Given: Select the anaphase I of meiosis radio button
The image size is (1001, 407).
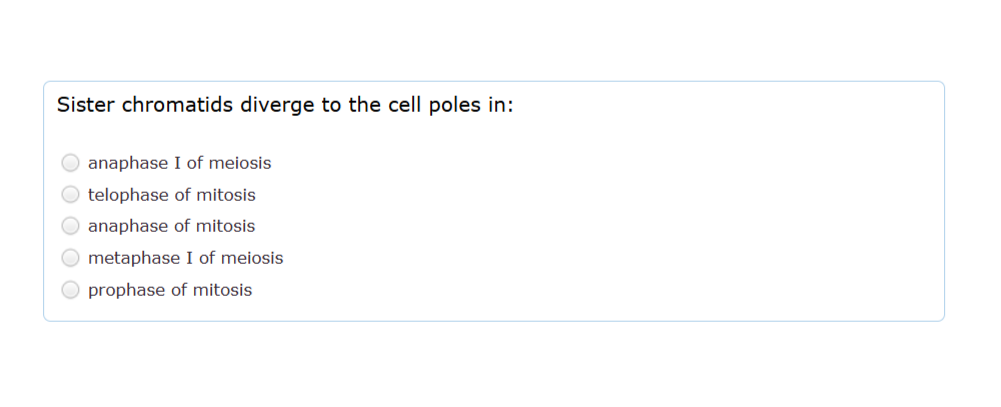Looking at the screenshot, I should tap(70, 163).
